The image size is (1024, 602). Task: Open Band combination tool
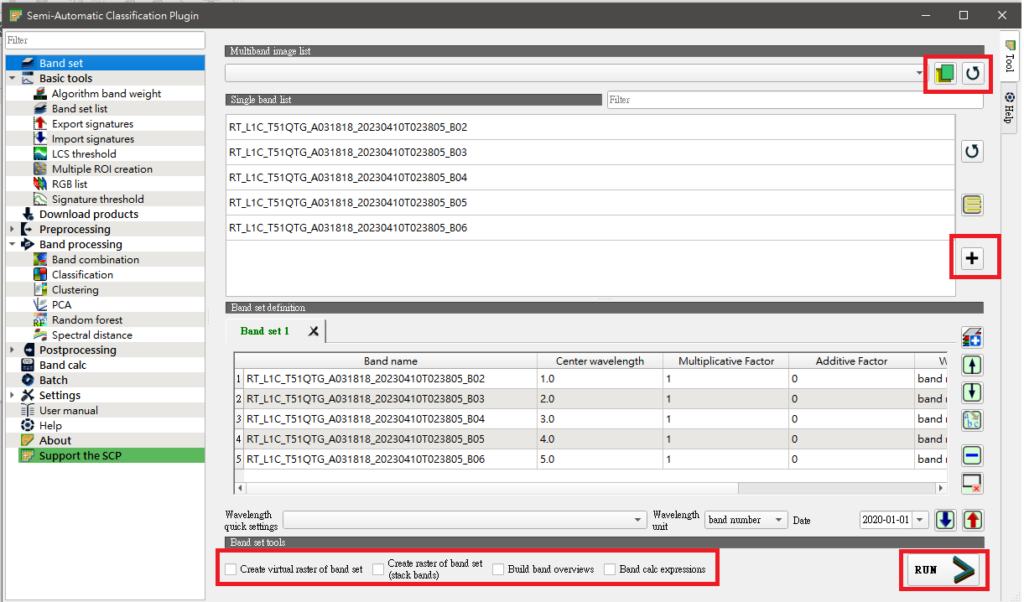[x=95, y=259]
